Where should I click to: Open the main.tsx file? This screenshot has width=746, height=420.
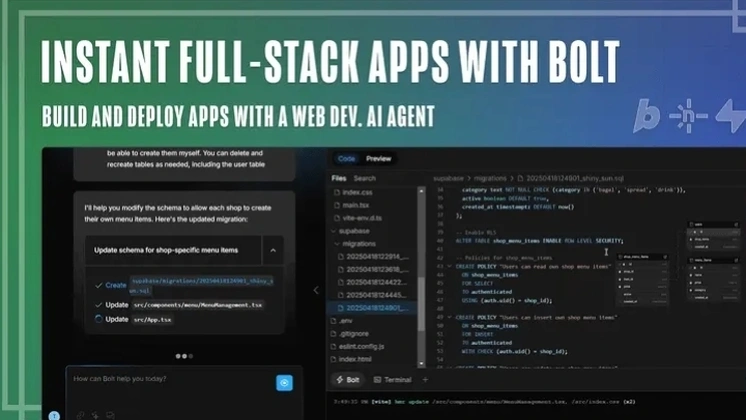(356, 205)
